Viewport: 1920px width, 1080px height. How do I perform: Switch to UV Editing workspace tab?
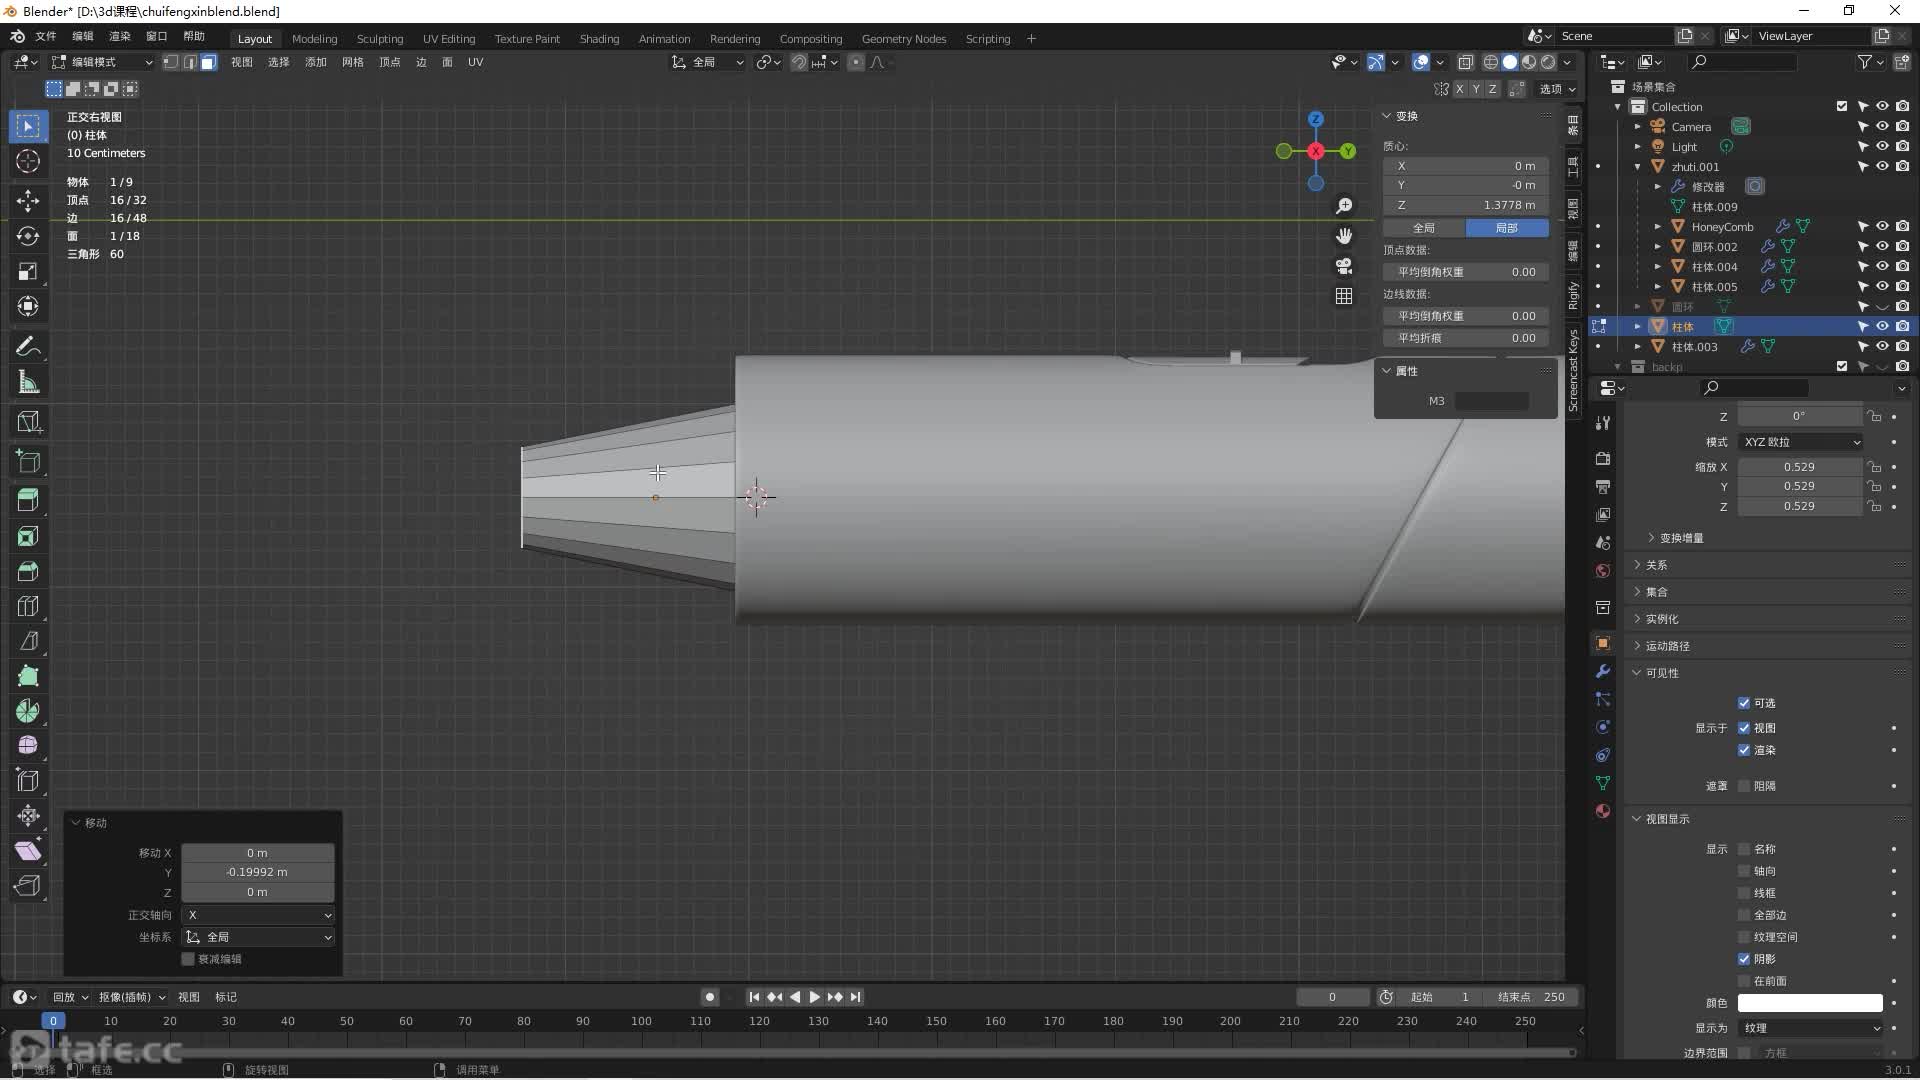449,39
